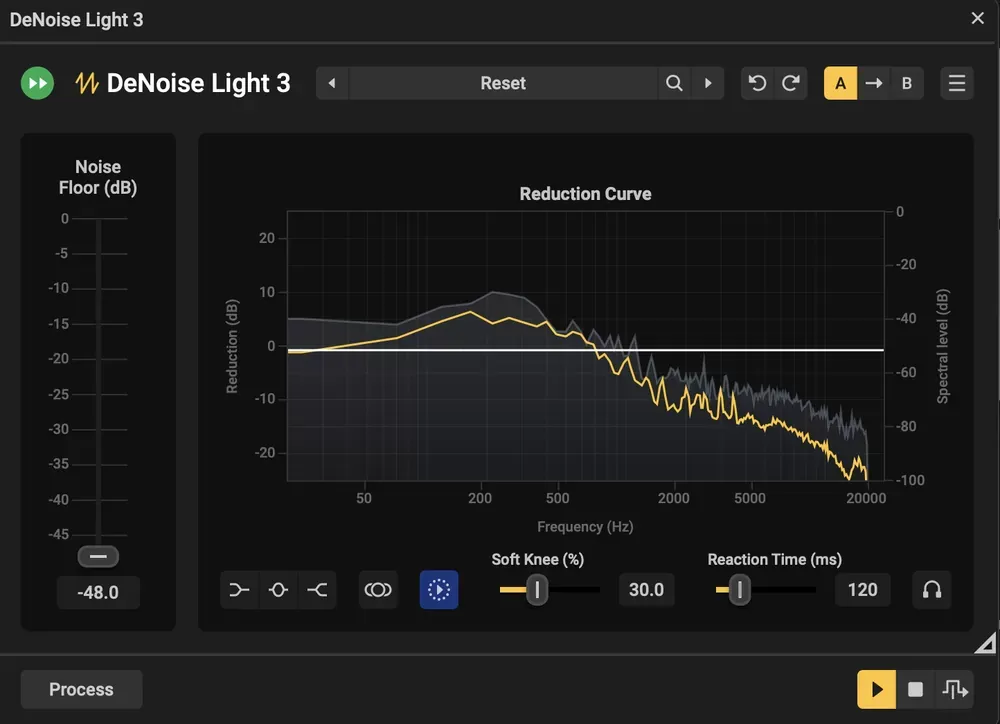
Task: Click the Reduction (dB) axis label
Action: pos(232,346)
